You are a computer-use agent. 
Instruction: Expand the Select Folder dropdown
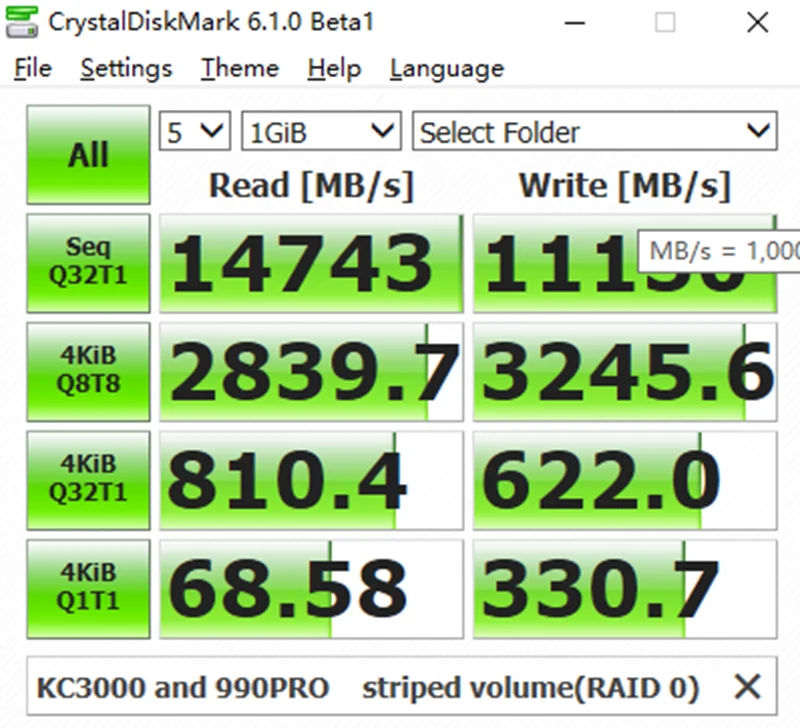(x=594, y=132)
